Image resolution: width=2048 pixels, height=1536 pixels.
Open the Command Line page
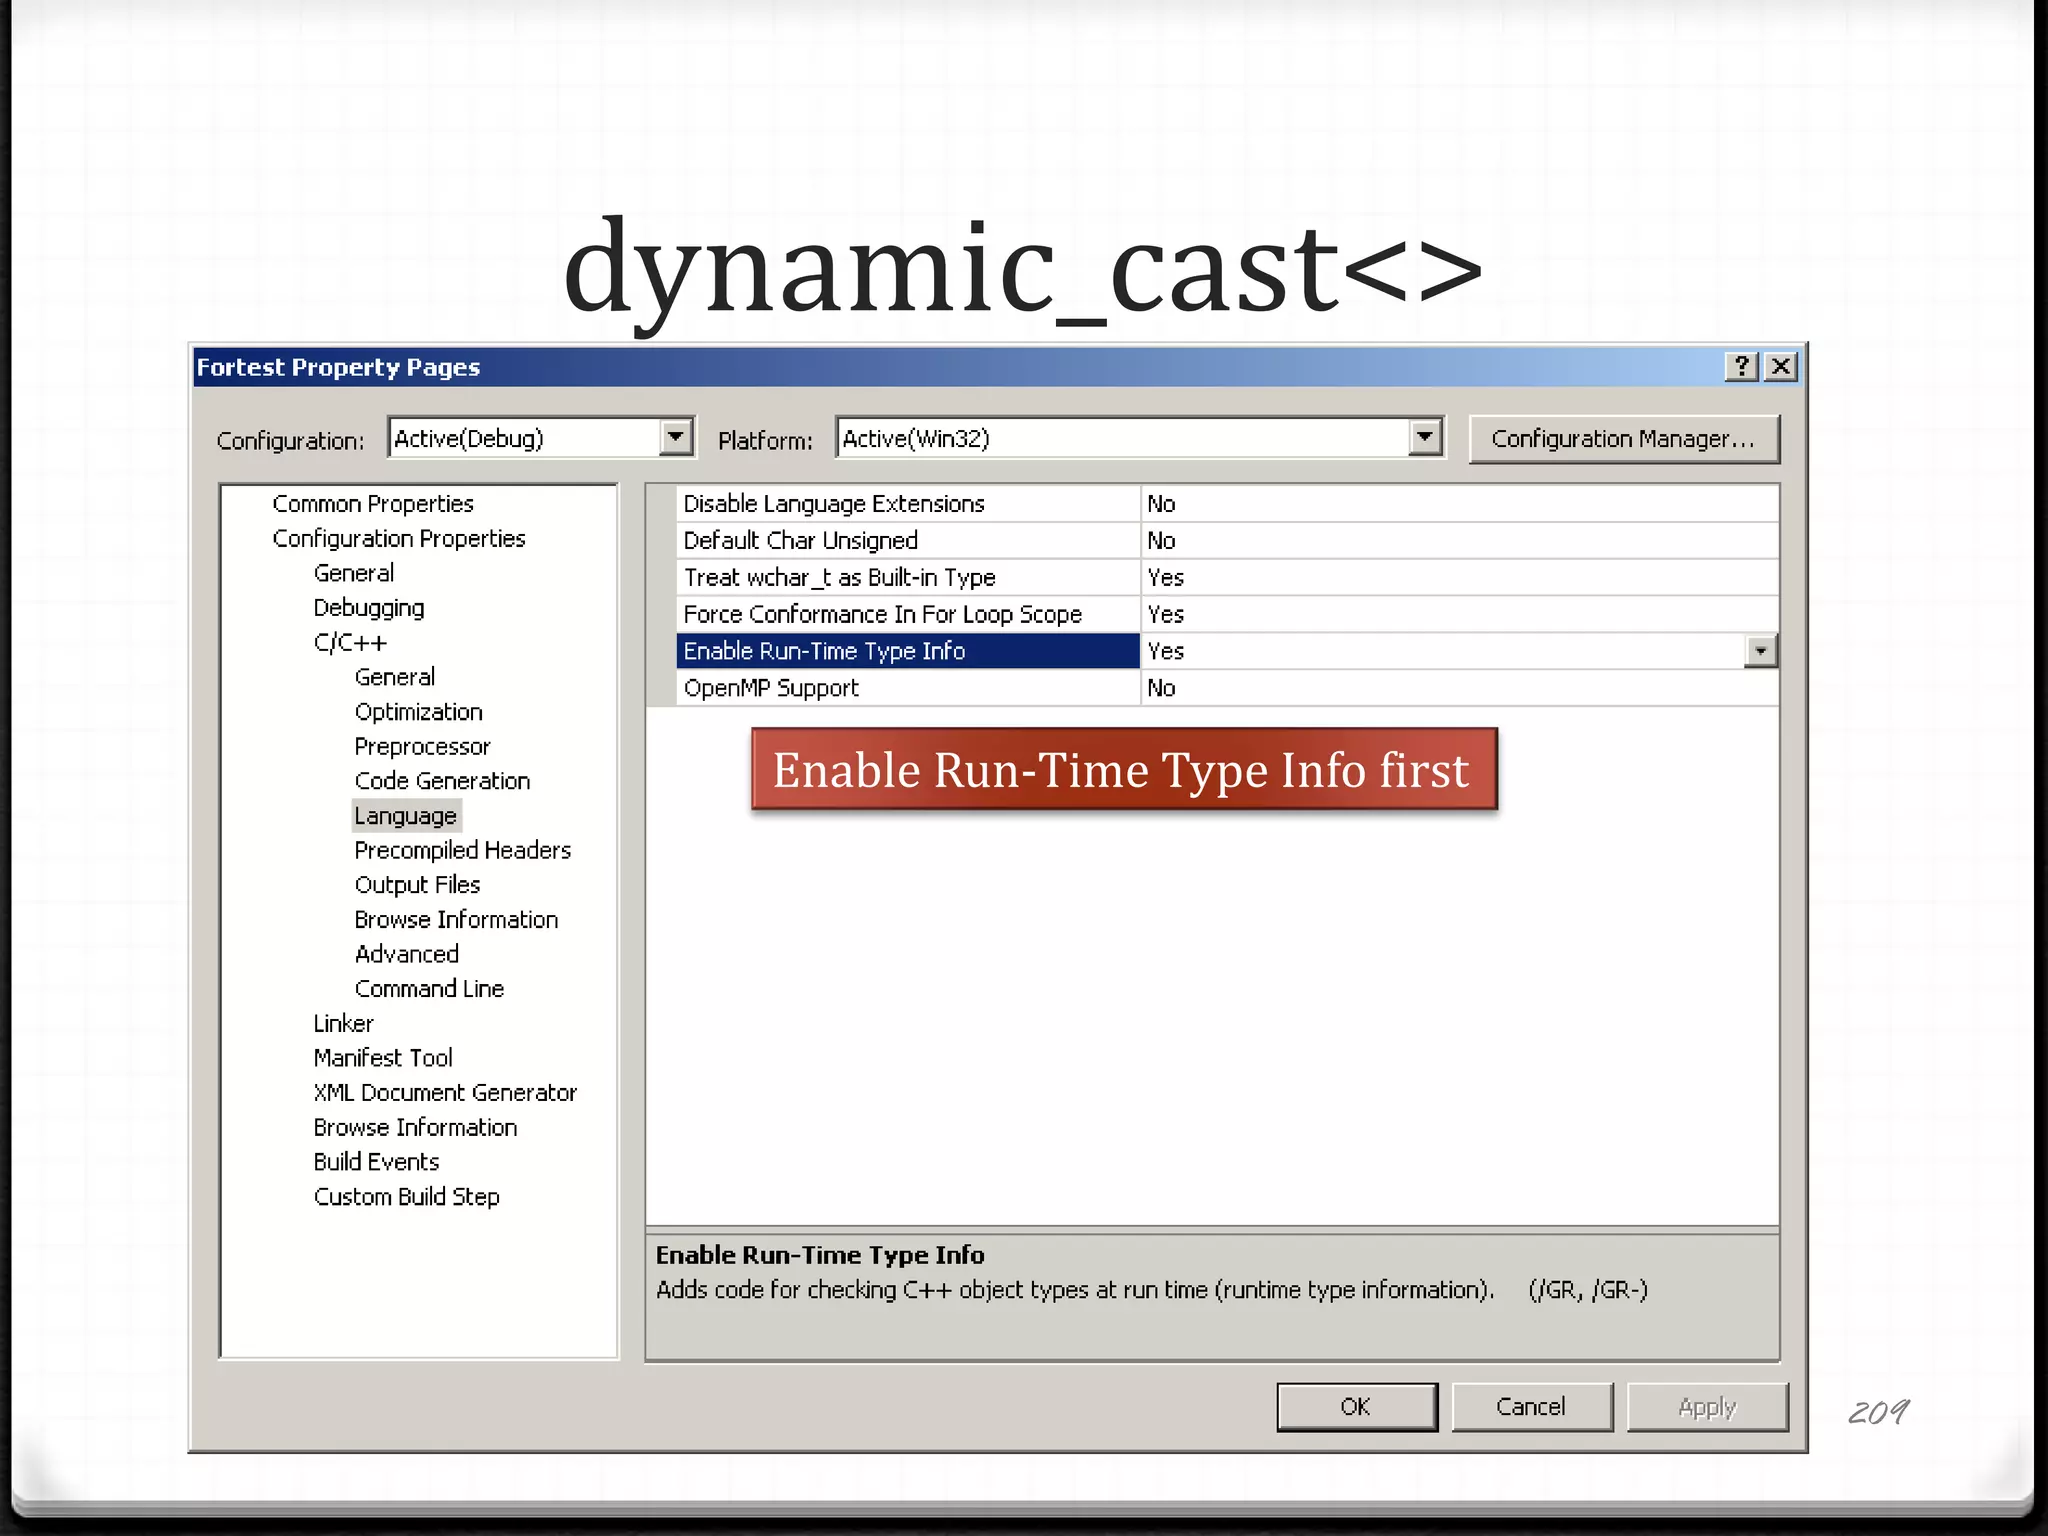[x=430, y=989]
